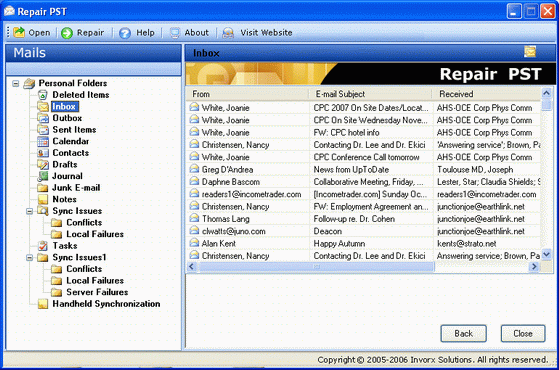Screen dimensions: 559x370
Task: Select the 'CPC Conference Call tomorrow' email
Action: [366, 157]
